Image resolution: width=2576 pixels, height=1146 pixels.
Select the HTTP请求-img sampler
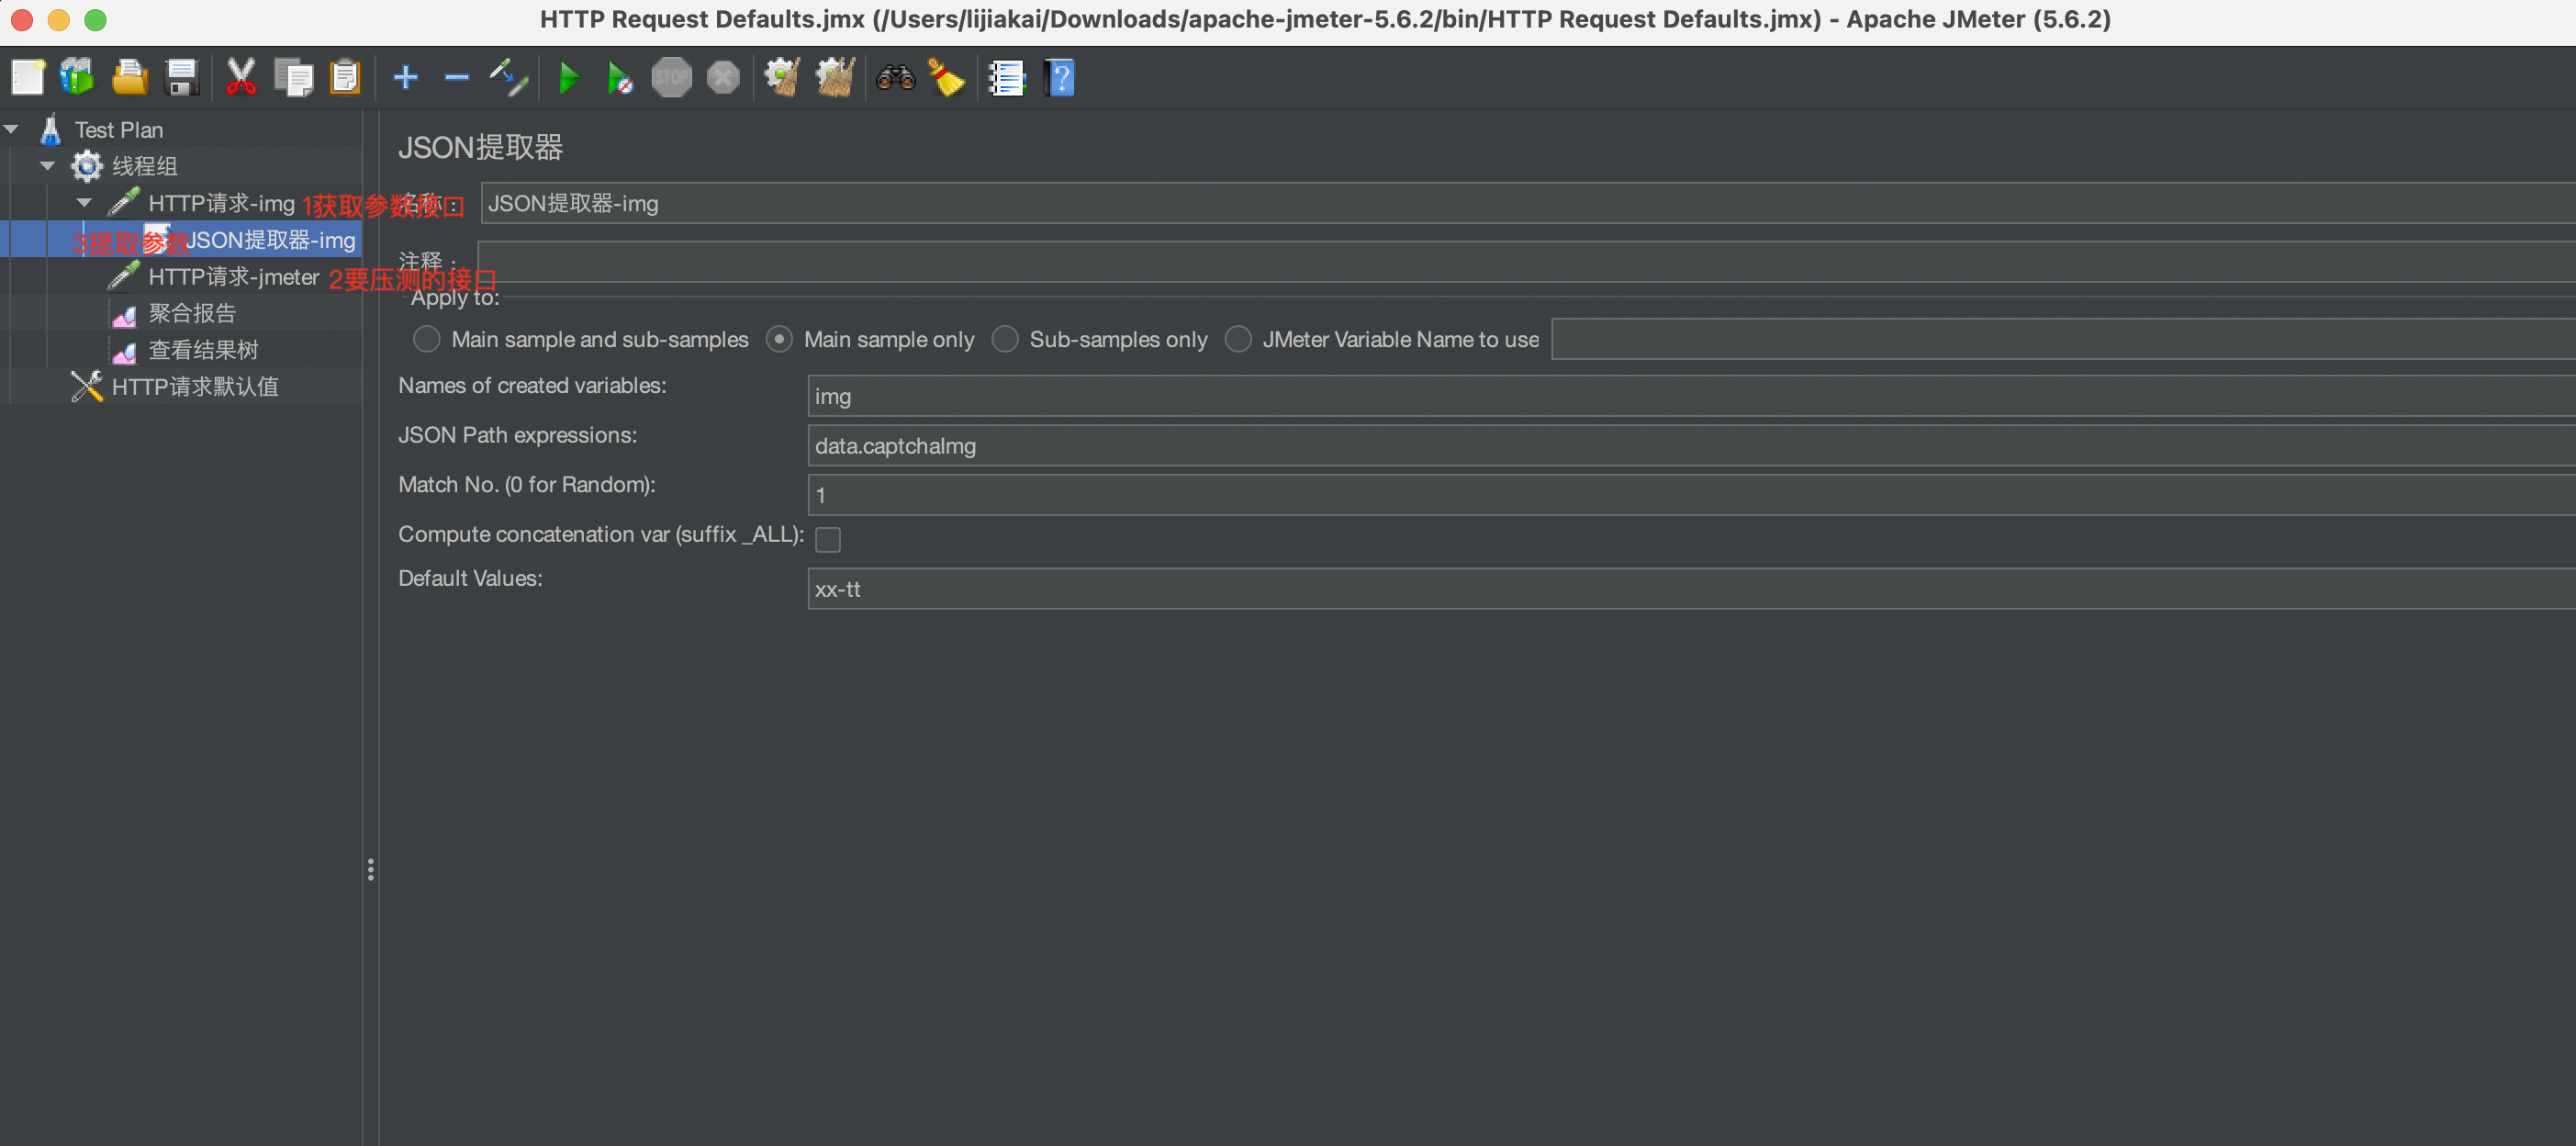tap(221, 203)
